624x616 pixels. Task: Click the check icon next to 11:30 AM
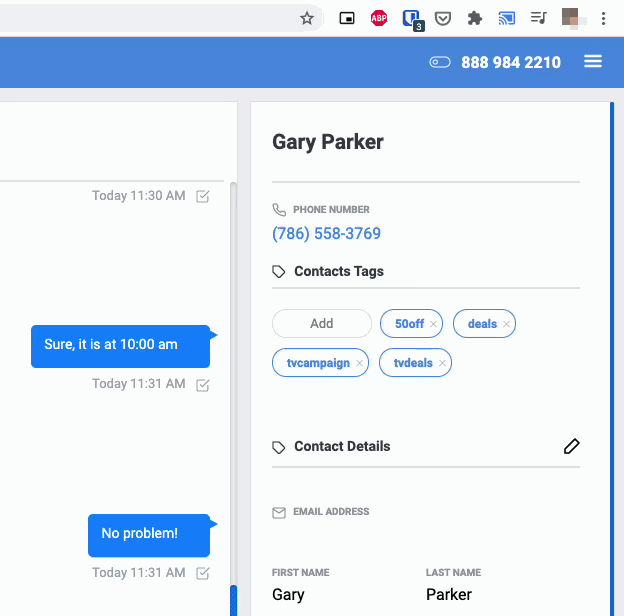tap(203, 196)
